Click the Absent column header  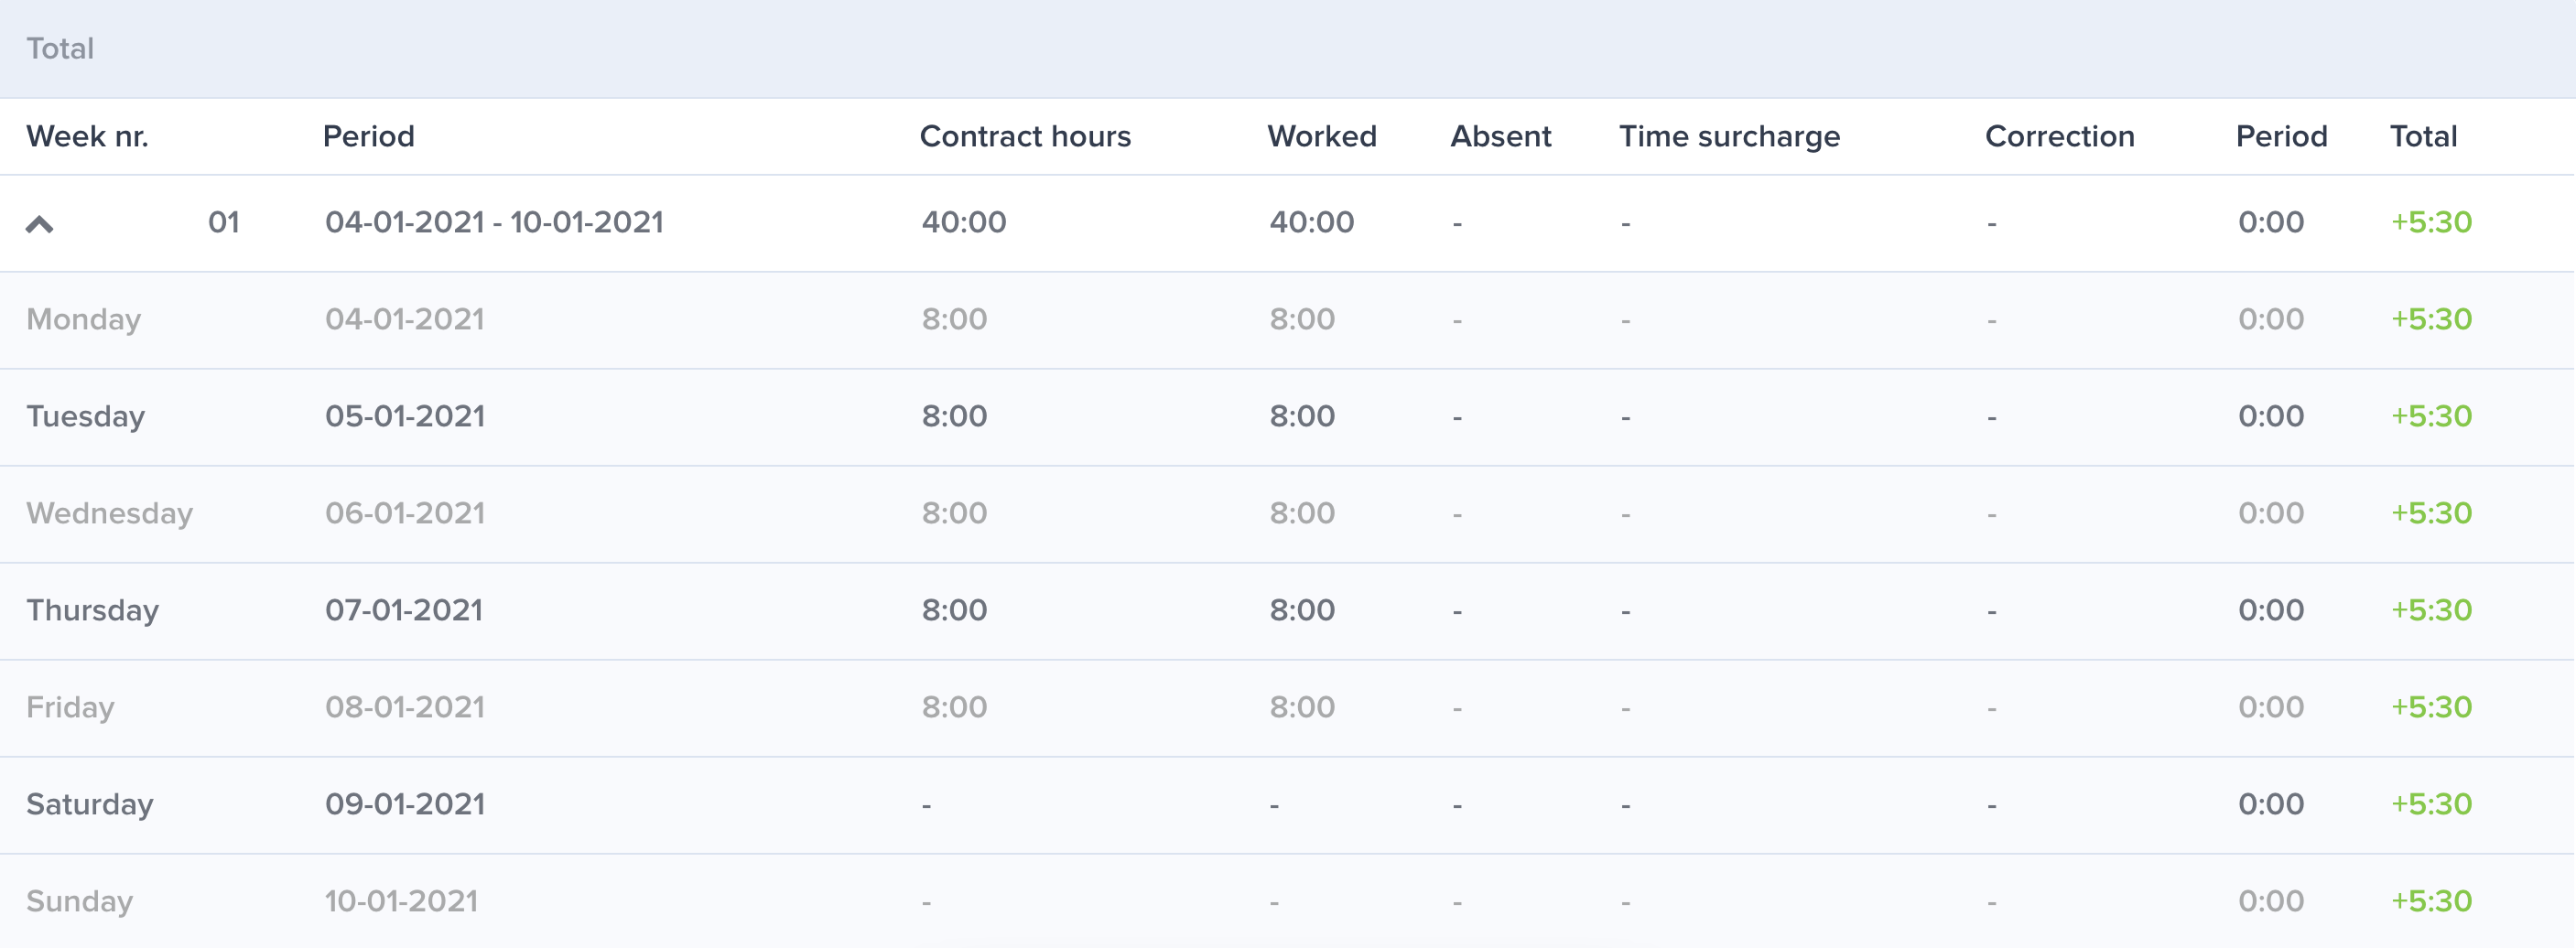(x=1501, y=136)
